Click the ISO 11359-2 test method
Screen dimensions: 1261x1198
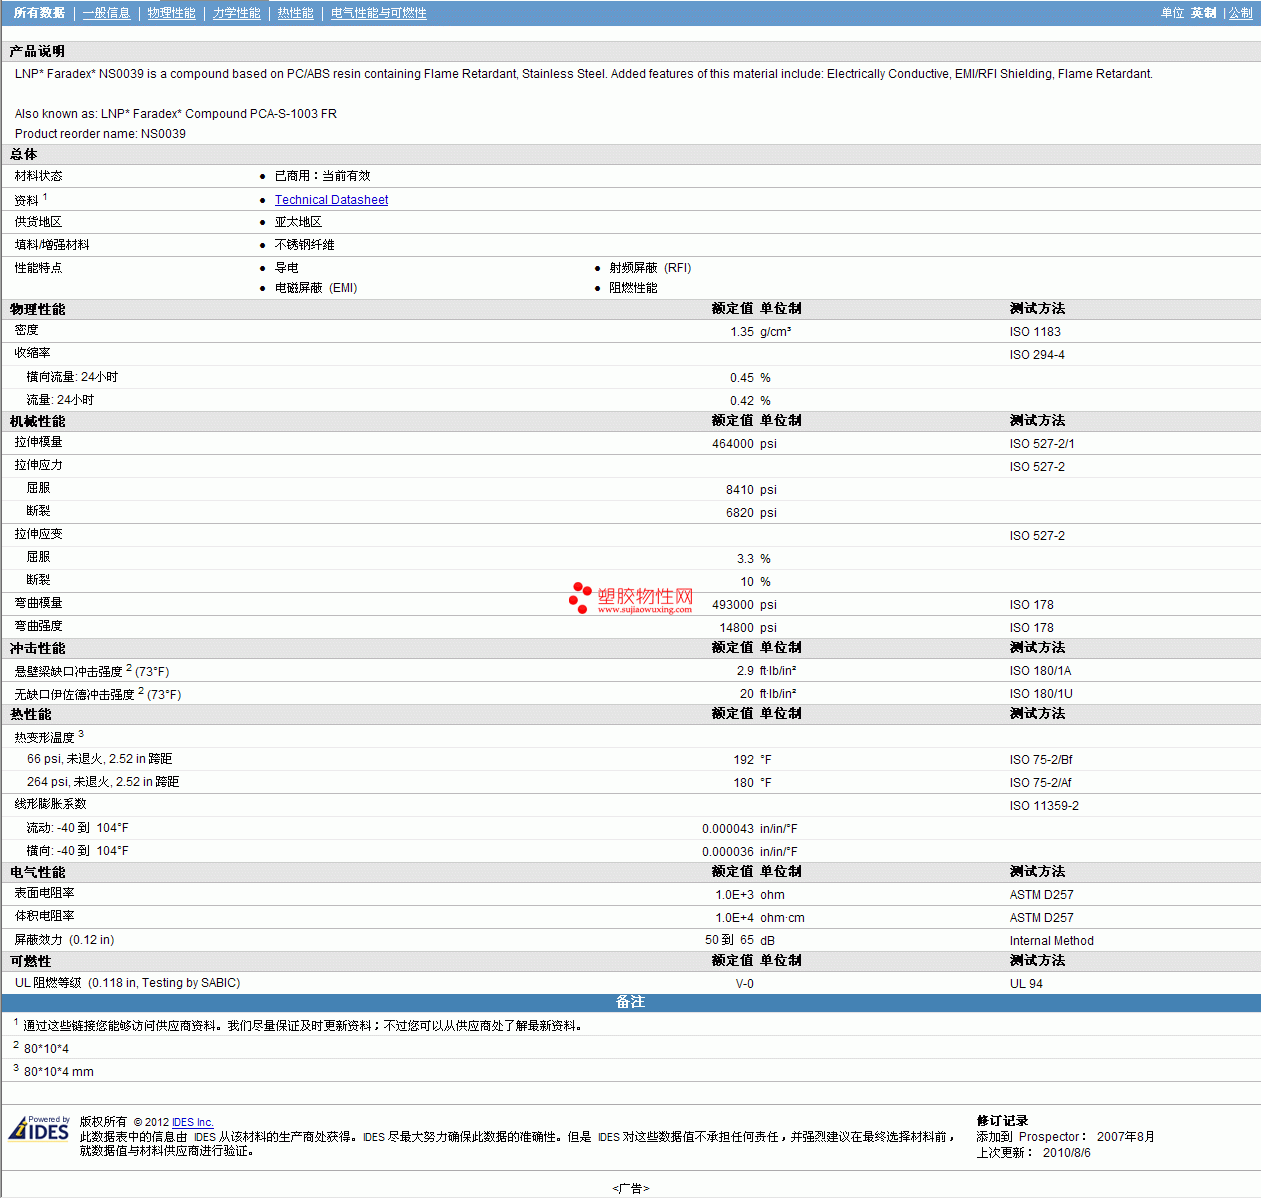[1044, 806]
